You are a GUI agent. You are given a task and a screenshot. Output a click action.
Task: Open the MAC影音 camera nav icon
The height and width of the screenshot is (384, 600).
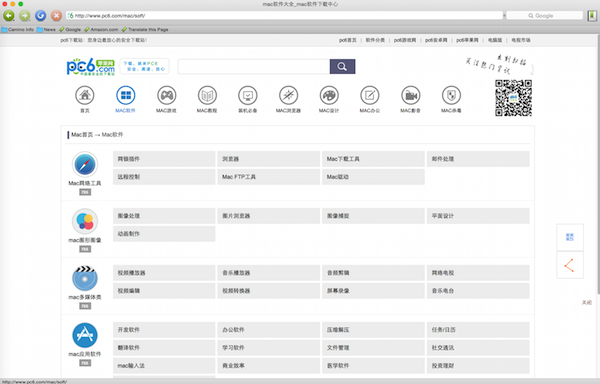[411, 95]
